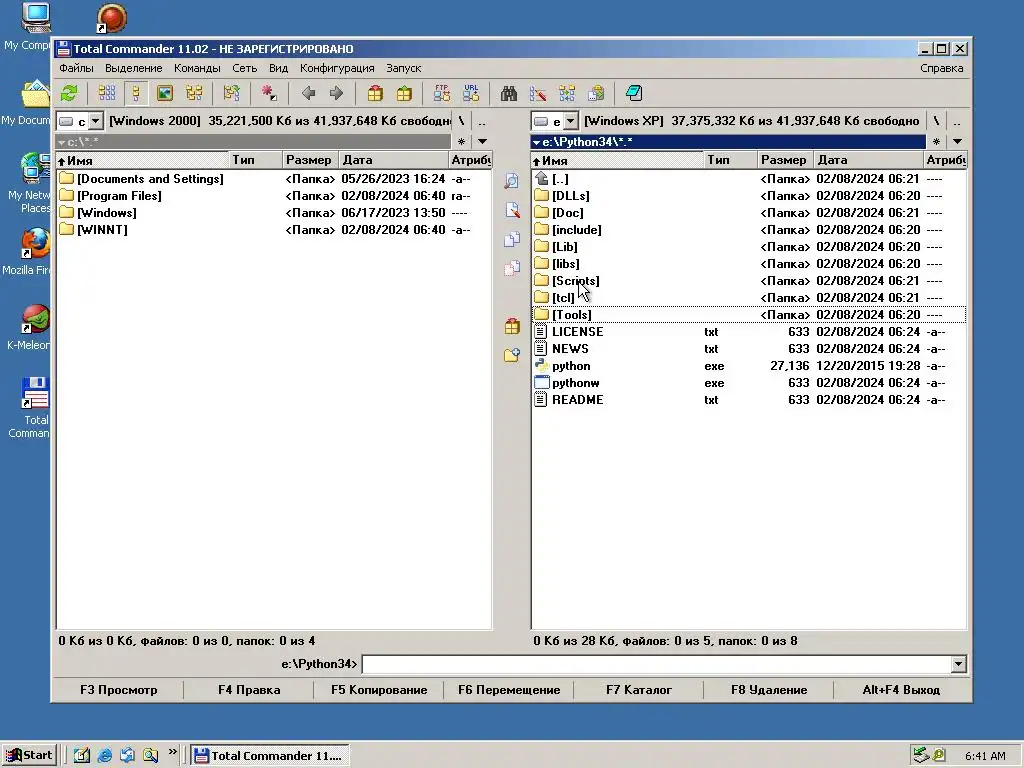The width and height of the screenshot is (1024, 768).
Task: Click the Unpack files toolbar icon
Action: click(x=404, y=93)
